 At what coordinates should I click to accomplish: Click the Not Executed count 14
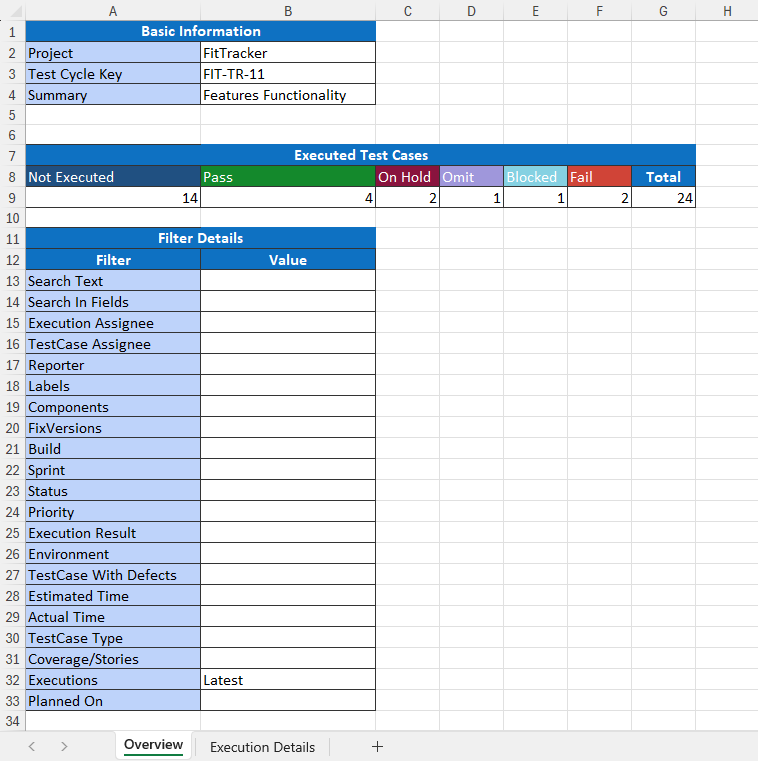[113, 198]
